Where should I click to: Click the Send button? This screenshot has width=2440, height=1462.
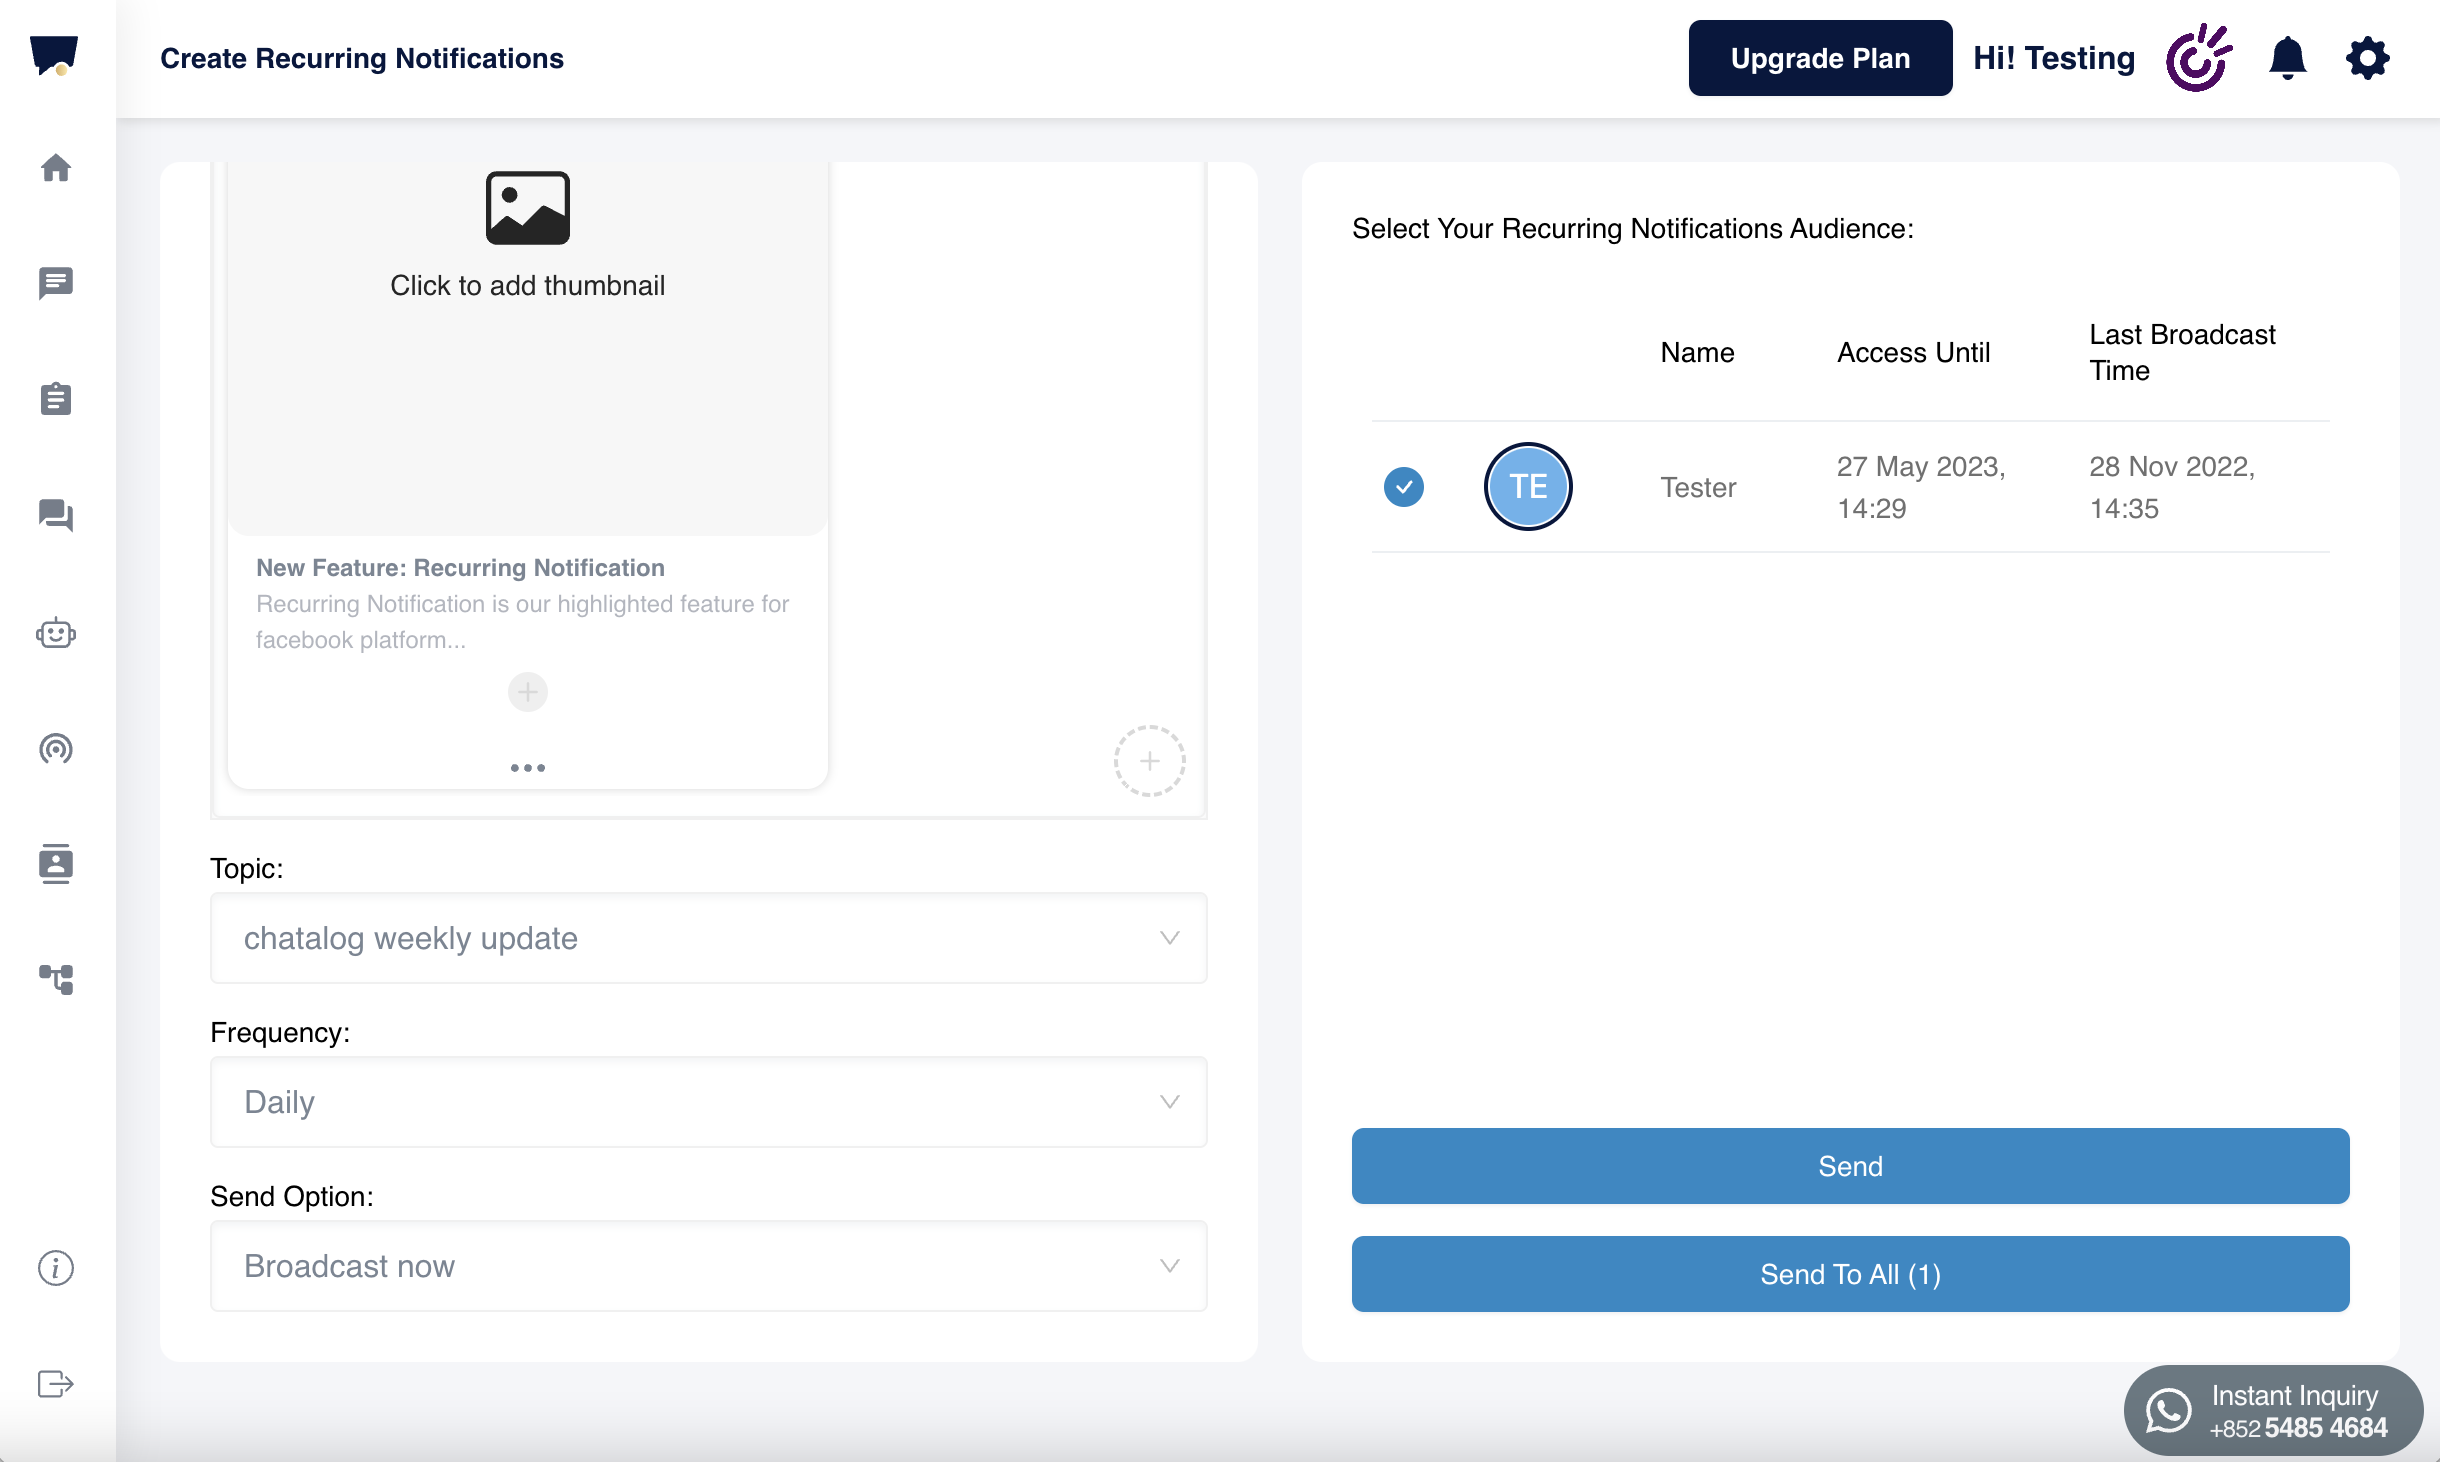(1850, 1166)
